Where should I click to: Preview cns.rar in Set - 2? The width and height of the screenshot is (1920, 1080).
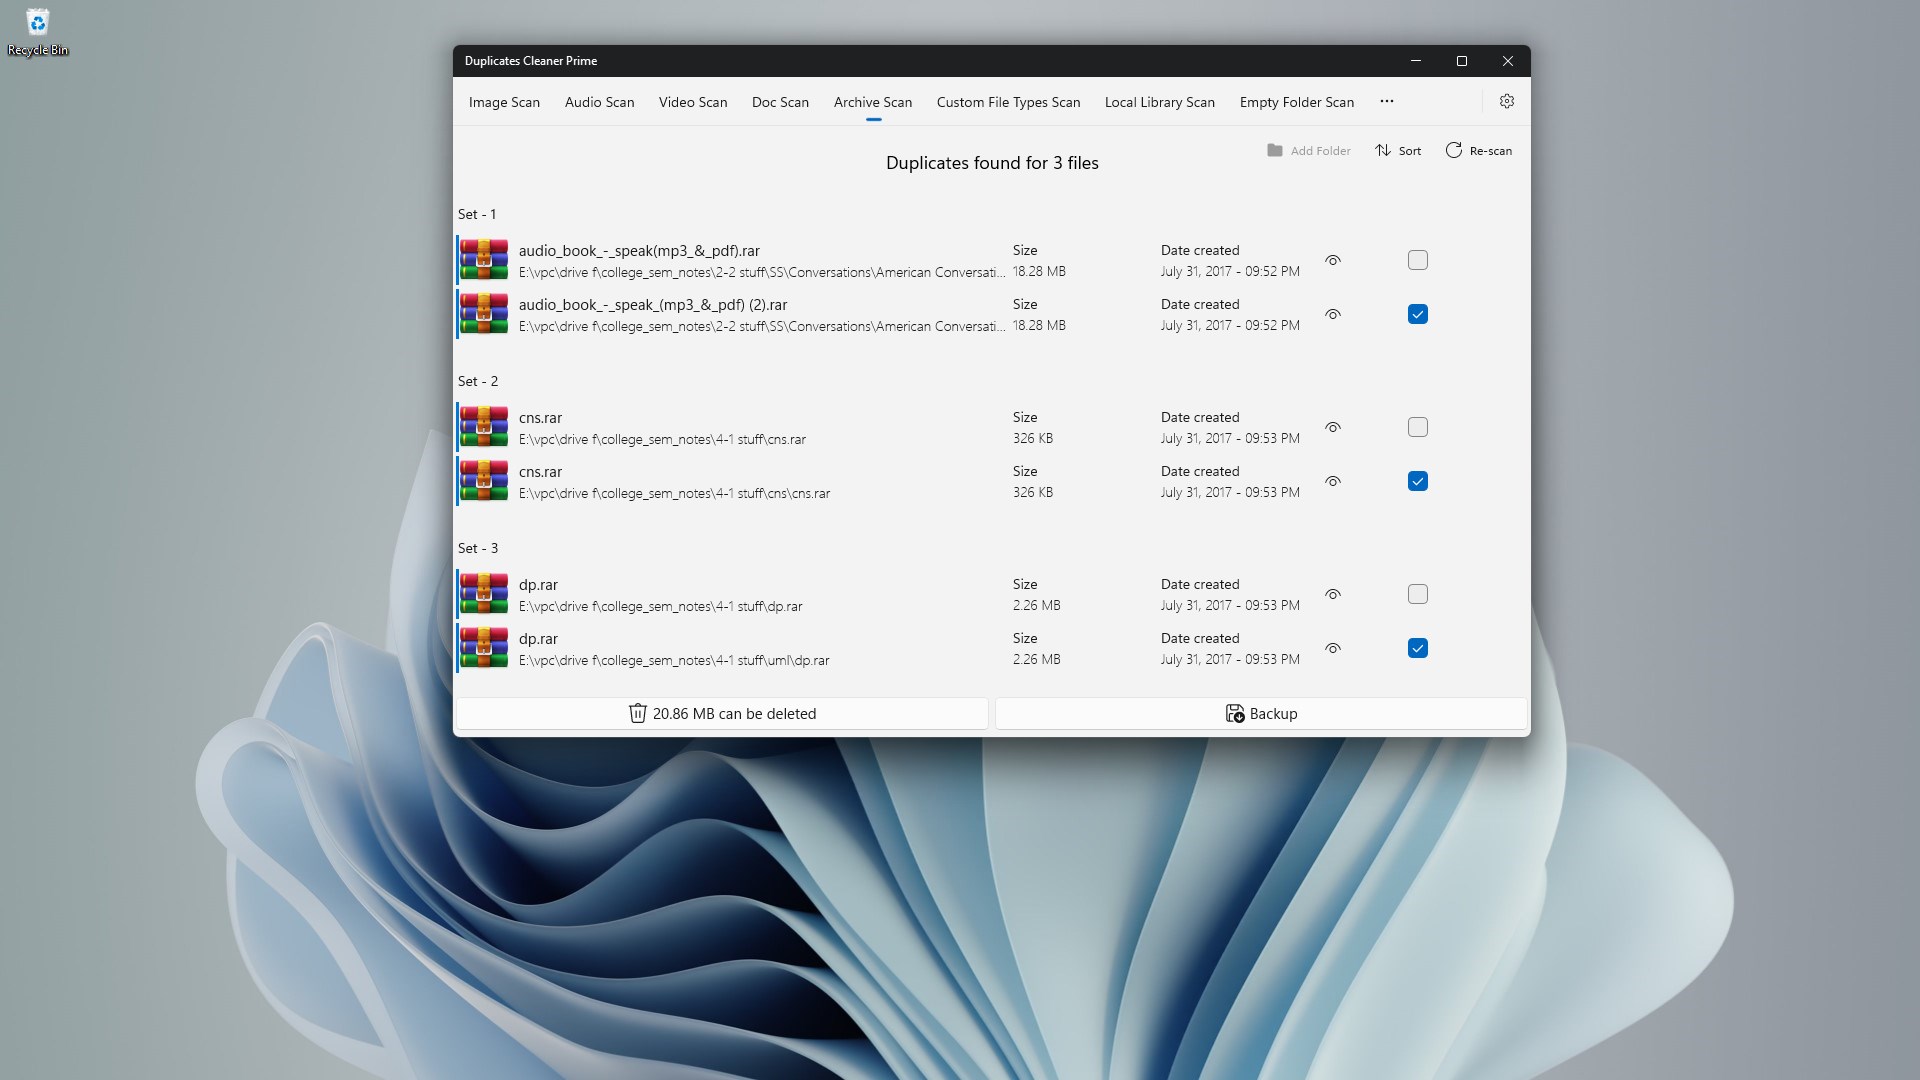(1332, 427)
